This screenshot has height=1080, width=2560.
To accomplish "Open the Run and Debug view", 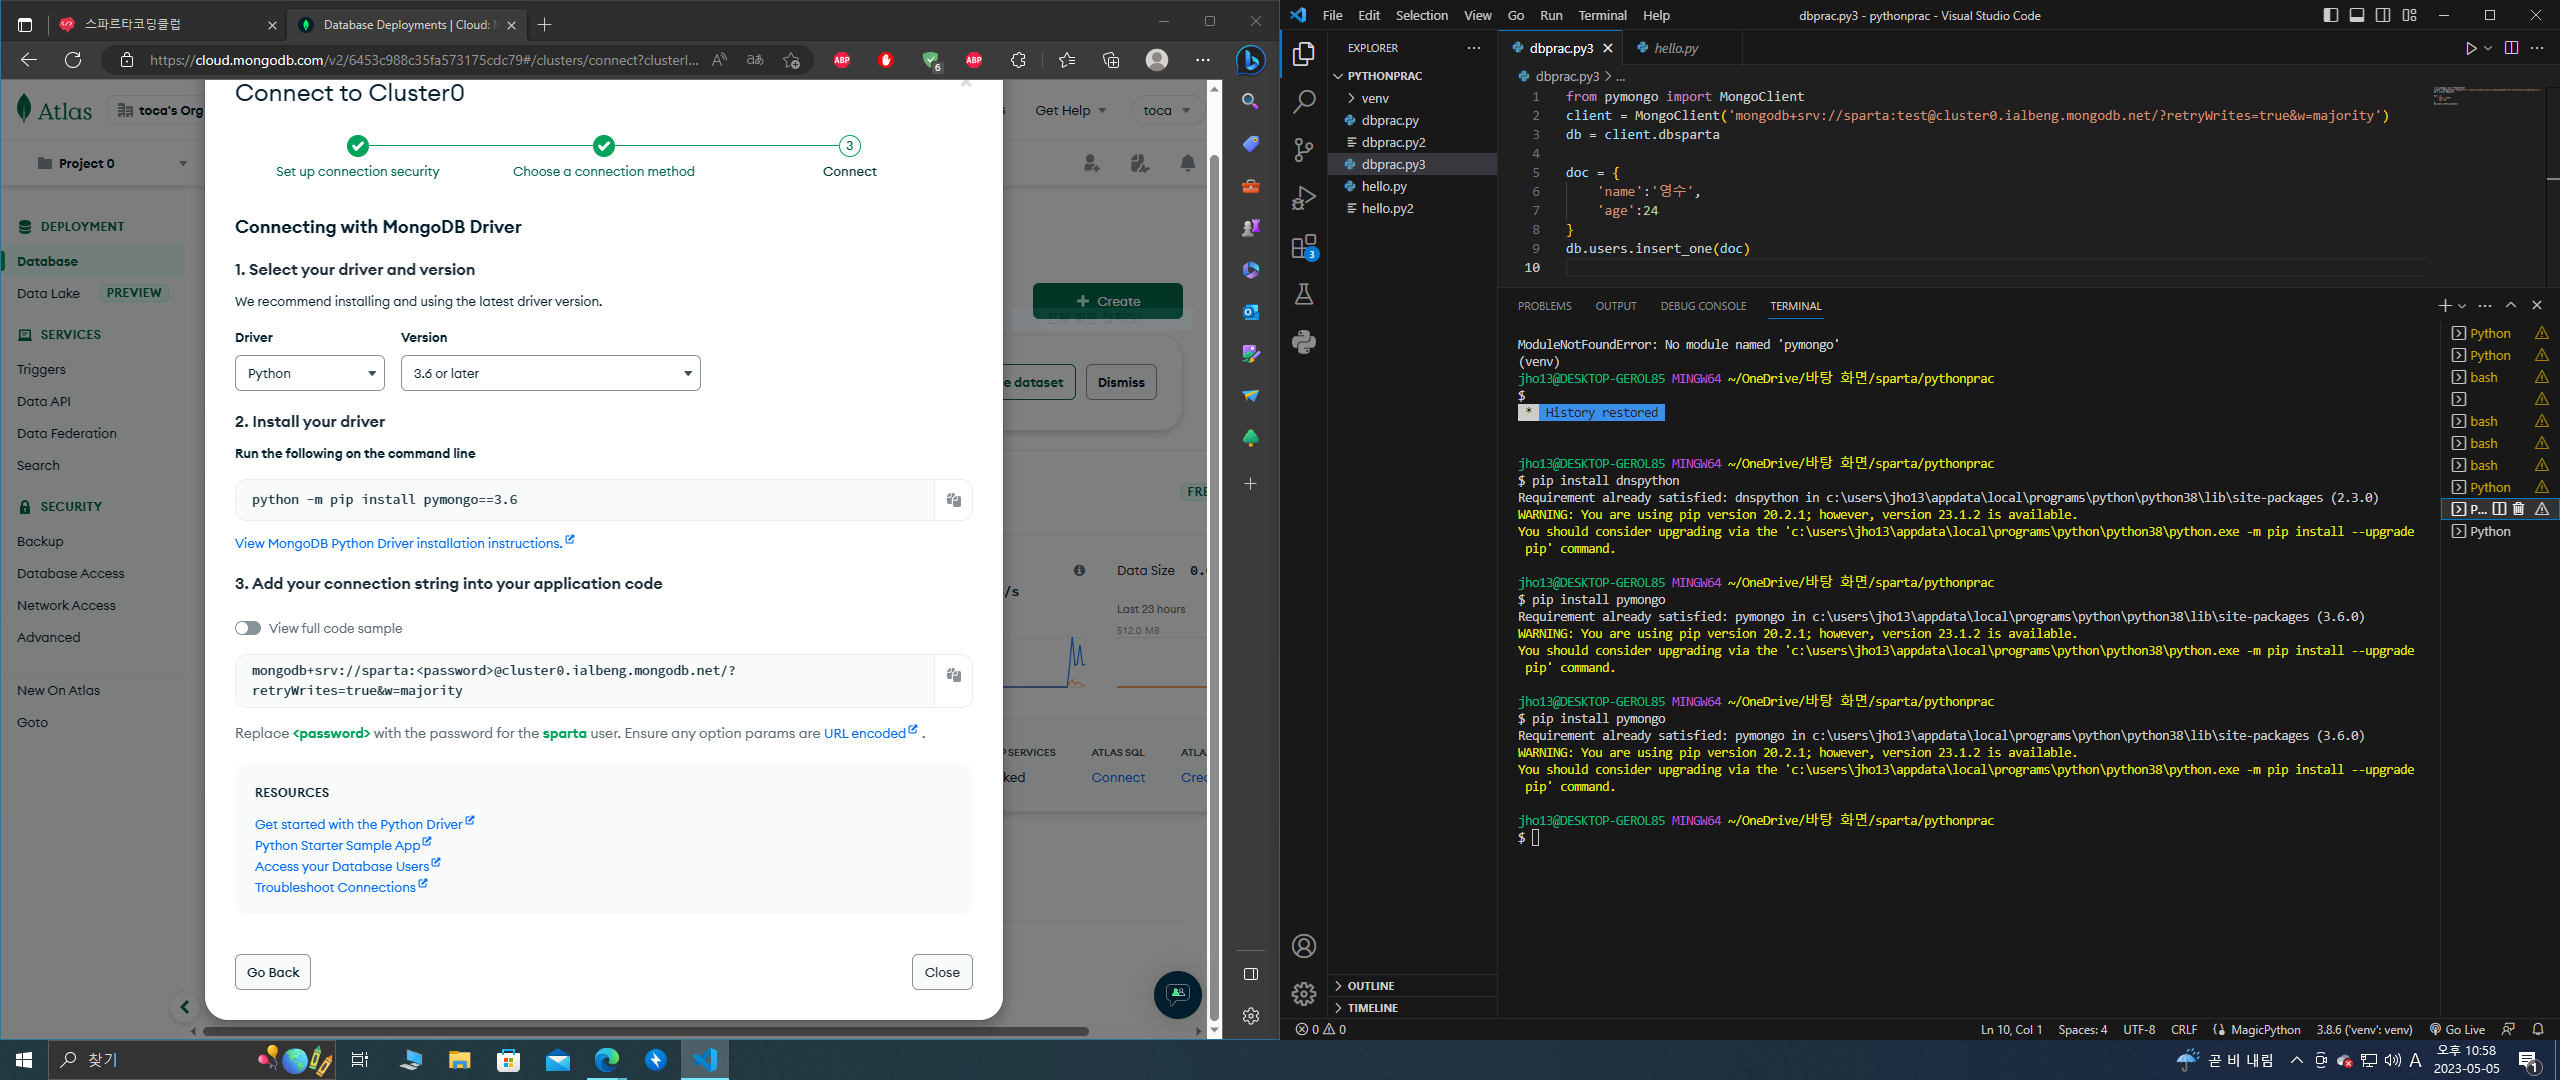I will click(1304, 198).
